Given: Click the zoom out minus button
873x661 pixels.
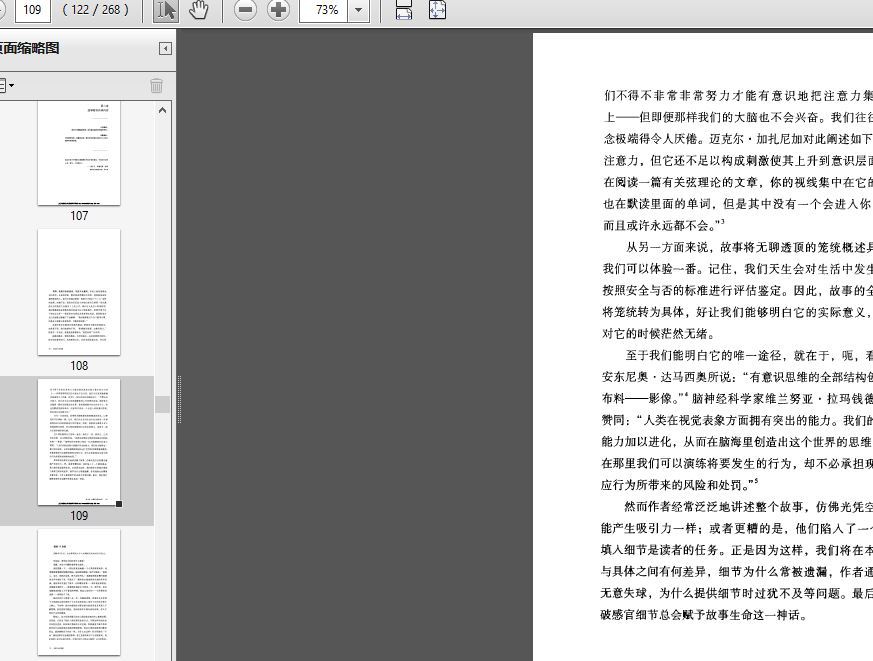Looking at the screenshot, I should (x=245, y=10).
